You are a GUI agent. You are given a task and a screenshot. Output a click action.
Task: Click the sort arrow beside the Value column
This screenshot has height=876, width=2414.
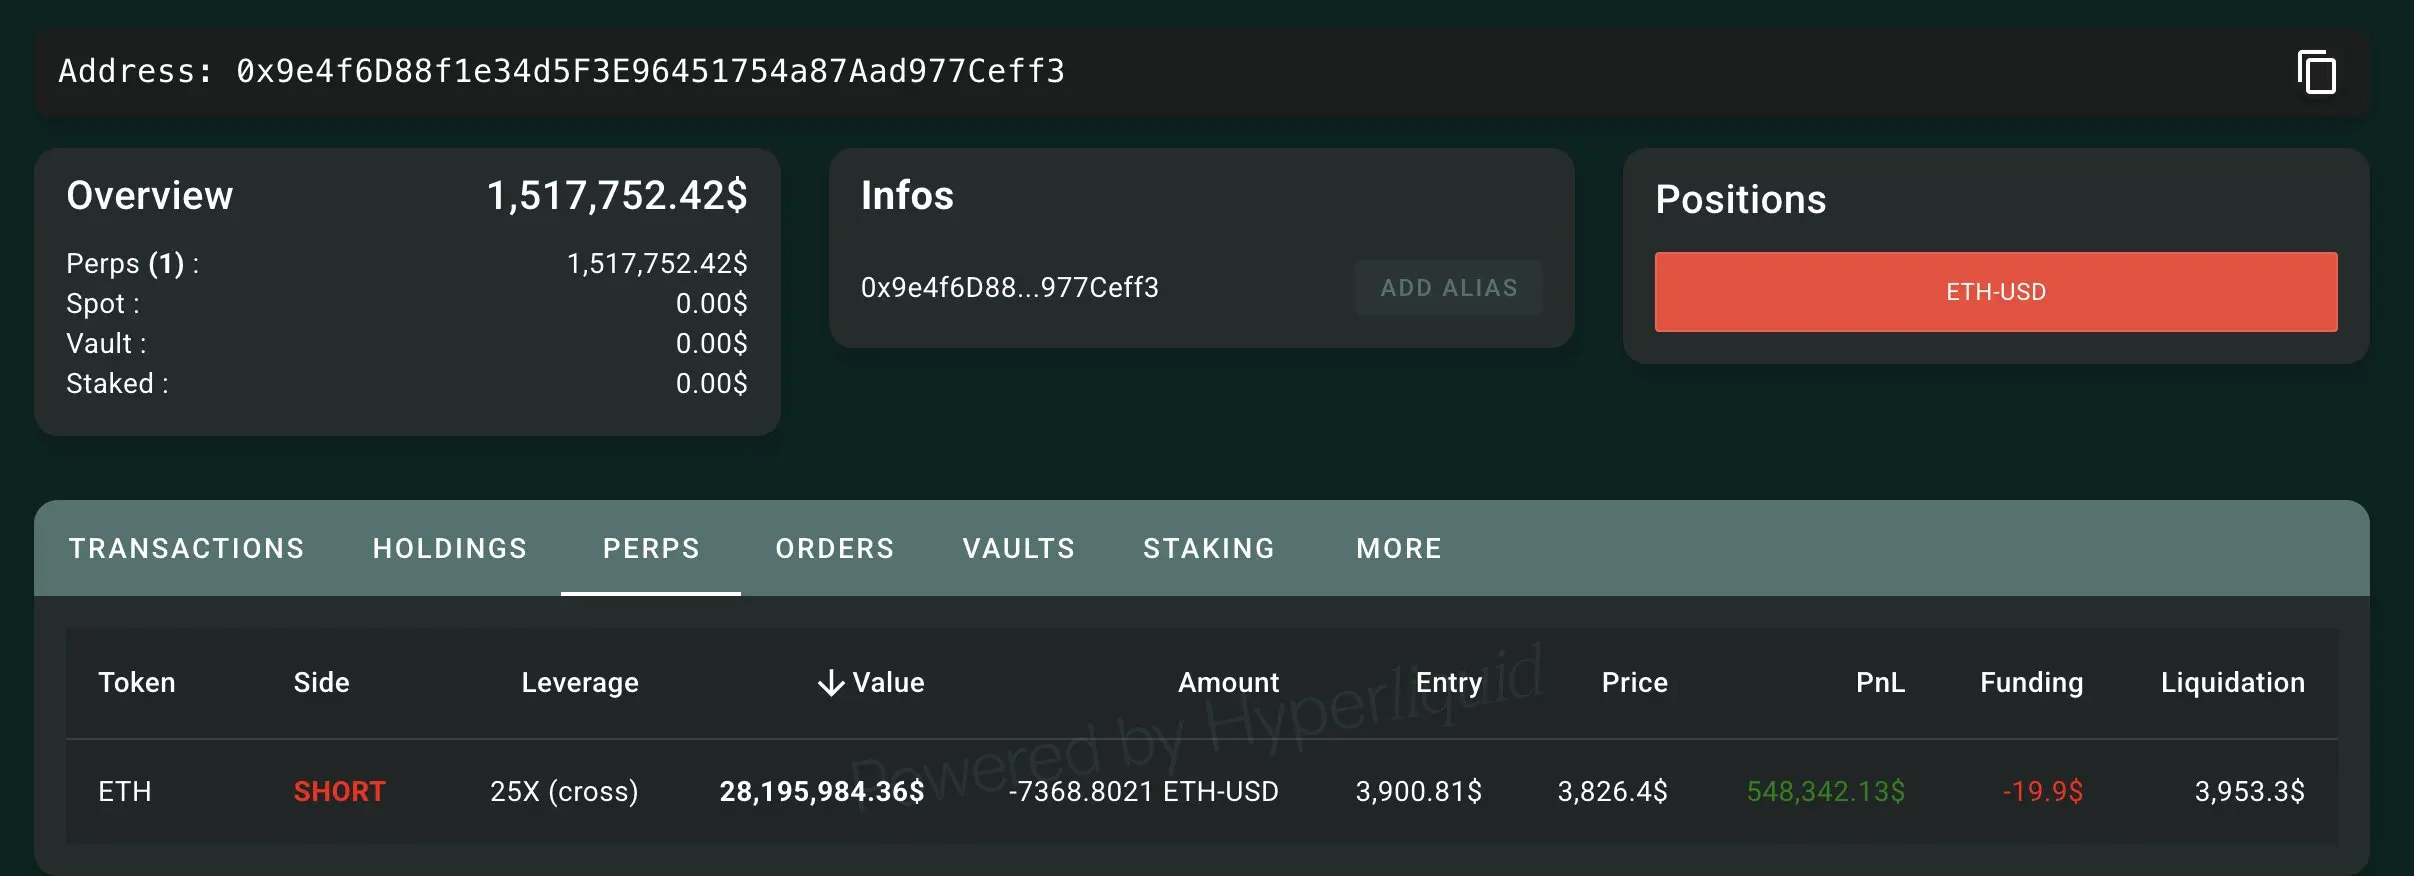click(x=831, y=683)
